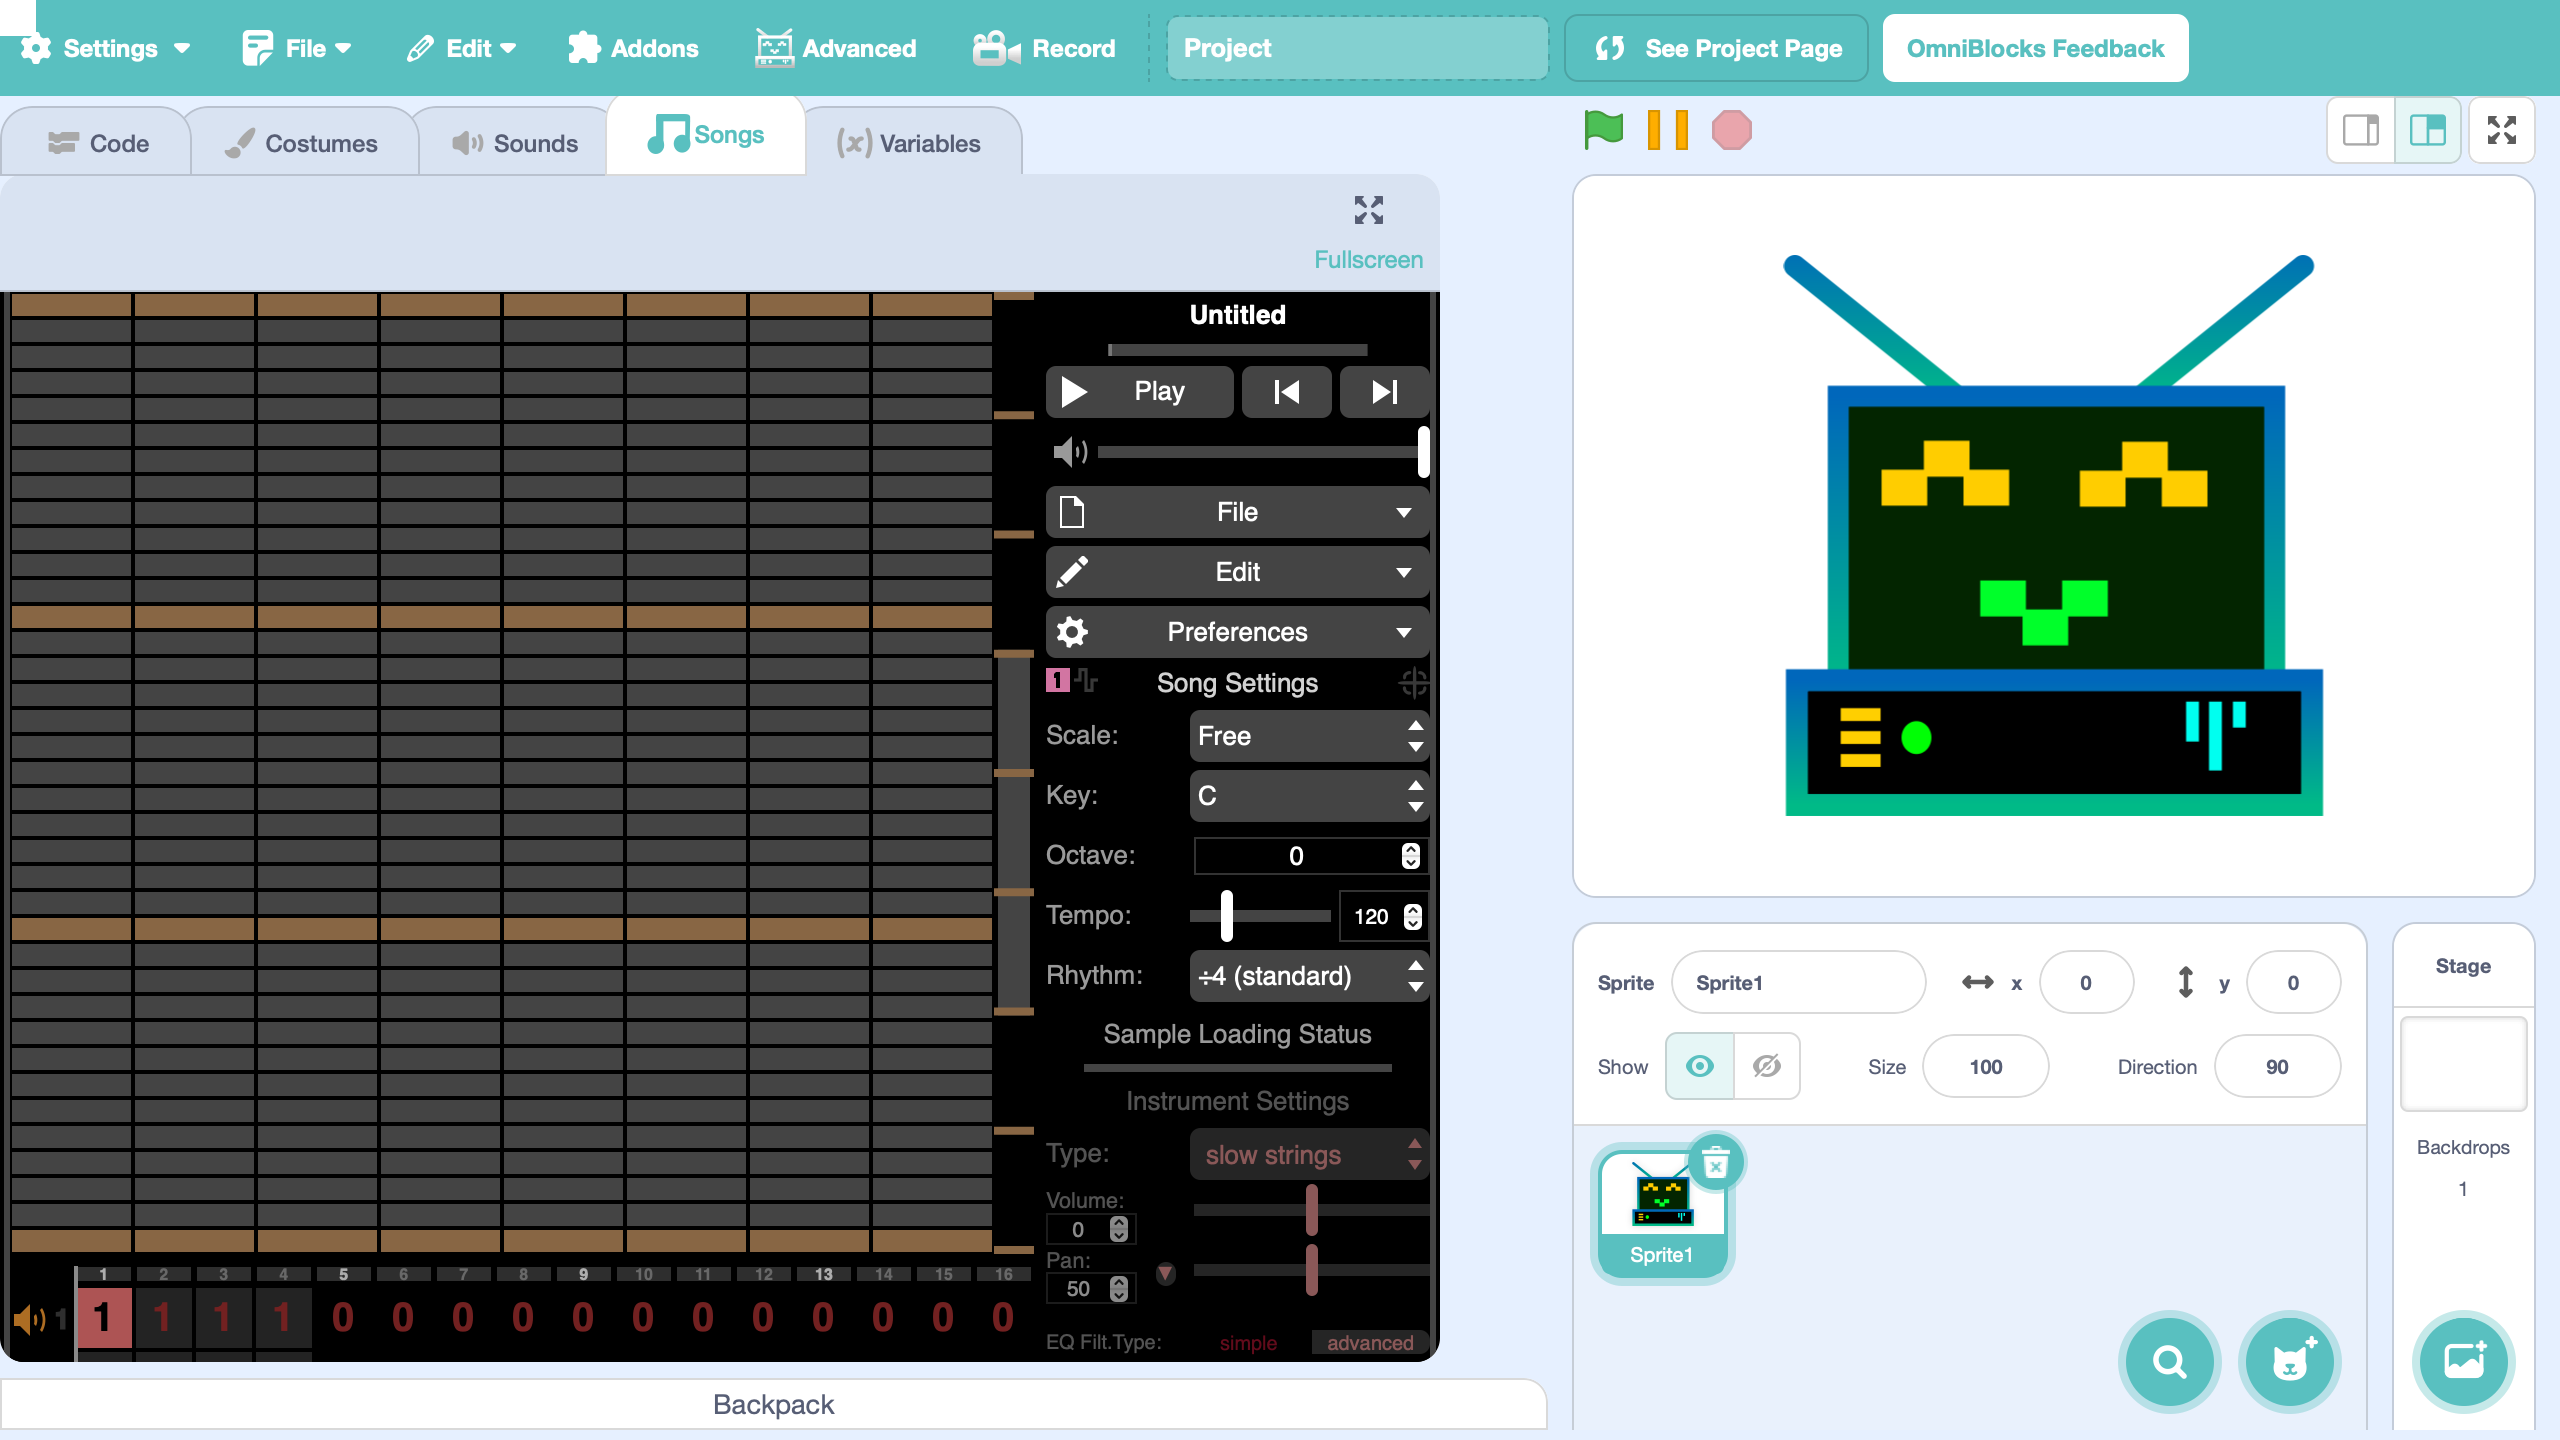
Task: Click the green flag to run project
Action: coord(1603,130)
